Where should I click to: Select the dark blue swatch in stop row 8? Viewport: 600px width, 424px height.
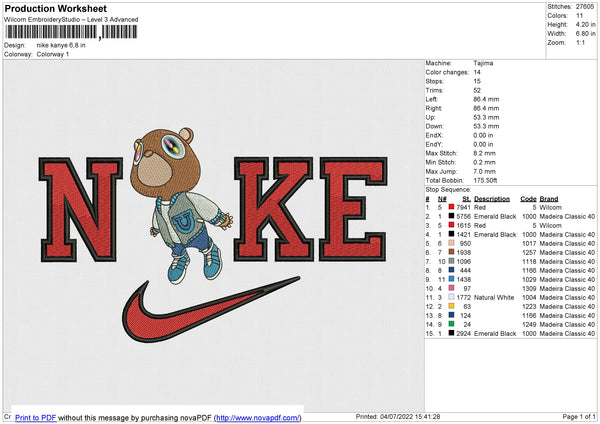pos(452,271)
